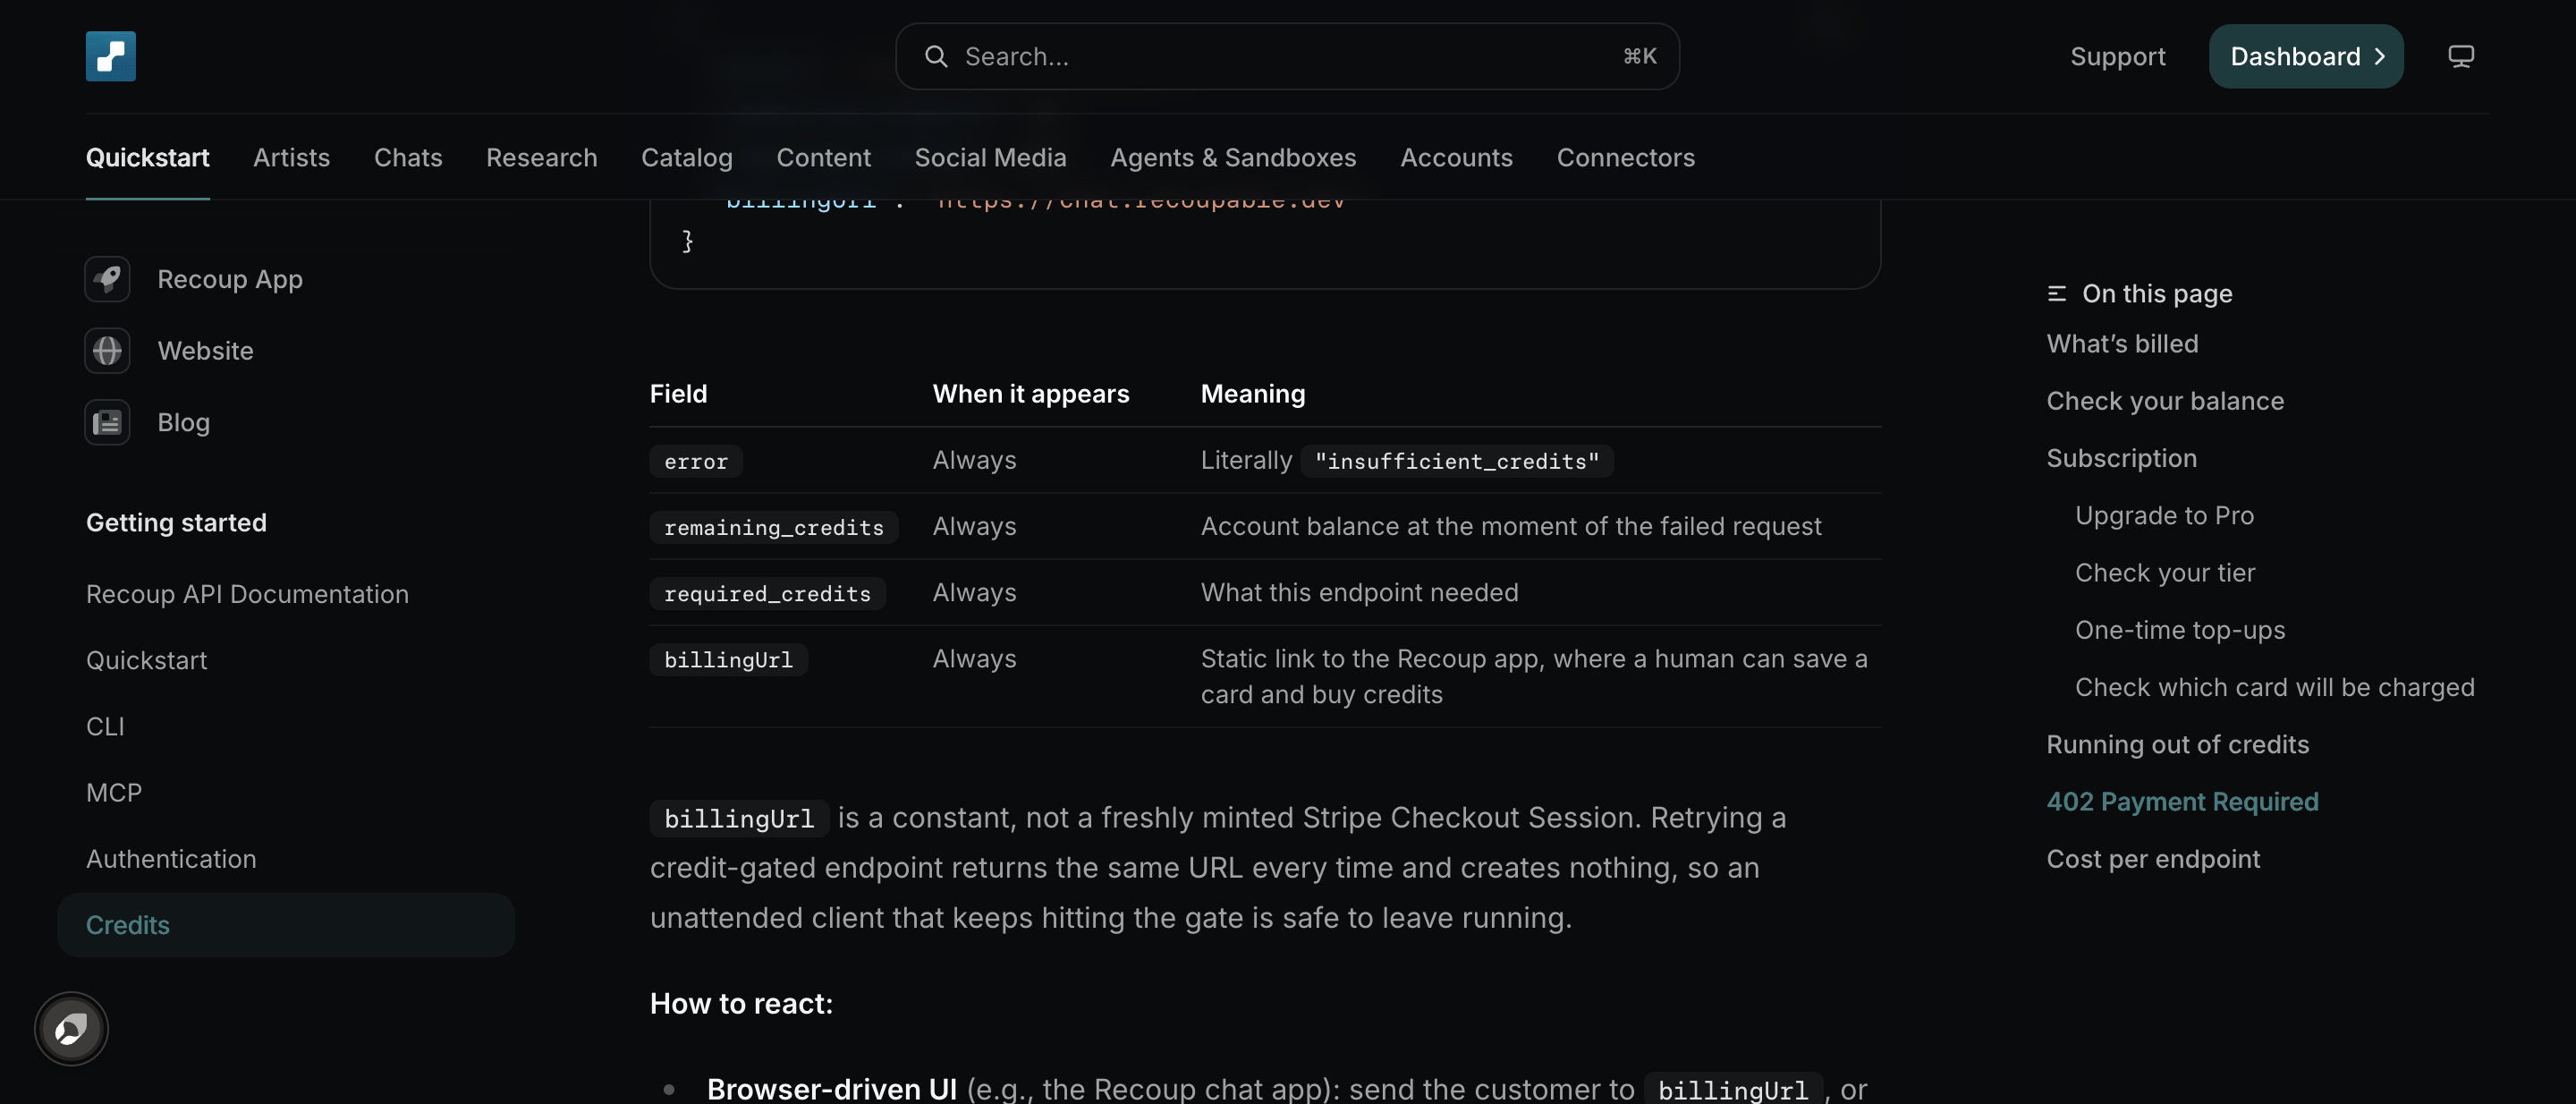
Task: Click the search magnifier icon
Action: pyautogui.click(x=935, y=56)
